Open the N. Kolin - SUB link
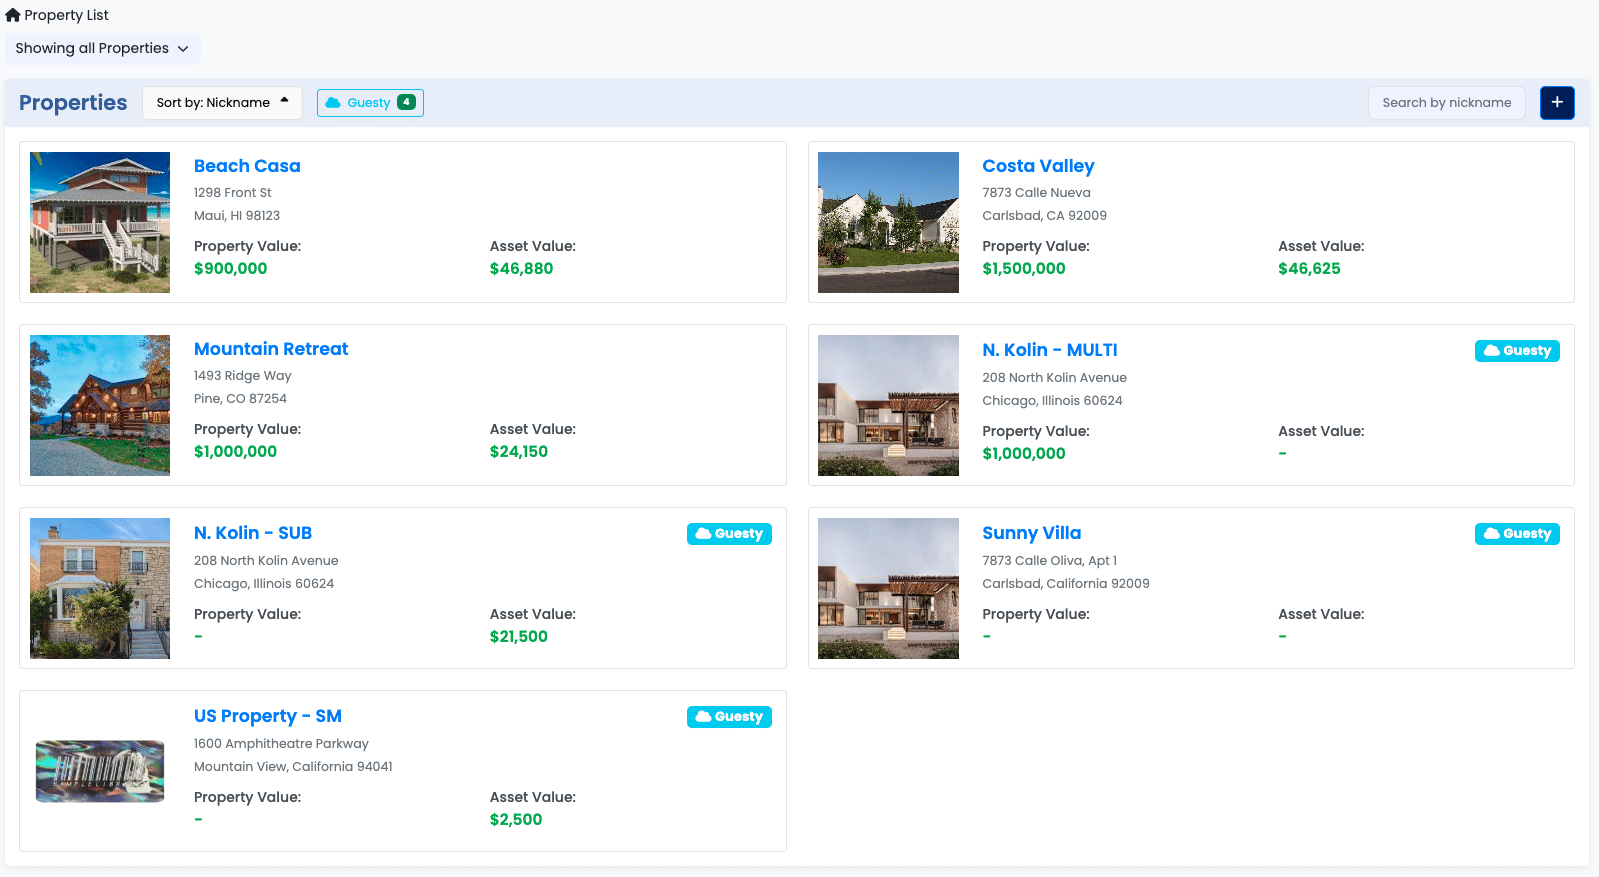This screenshot has height=877, width=1599. click(x=253, y=533)
